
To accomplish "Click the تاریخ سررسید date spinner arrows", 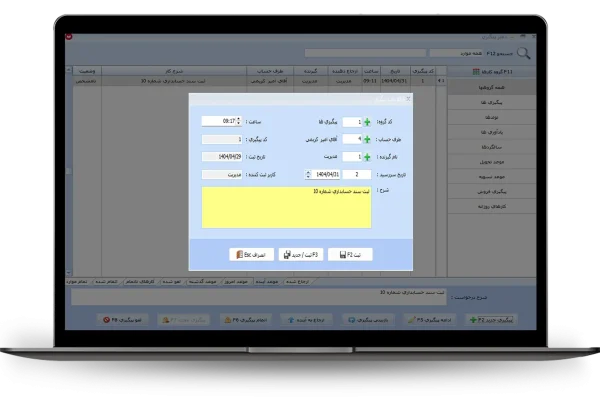I will click(x=308, y=175).
